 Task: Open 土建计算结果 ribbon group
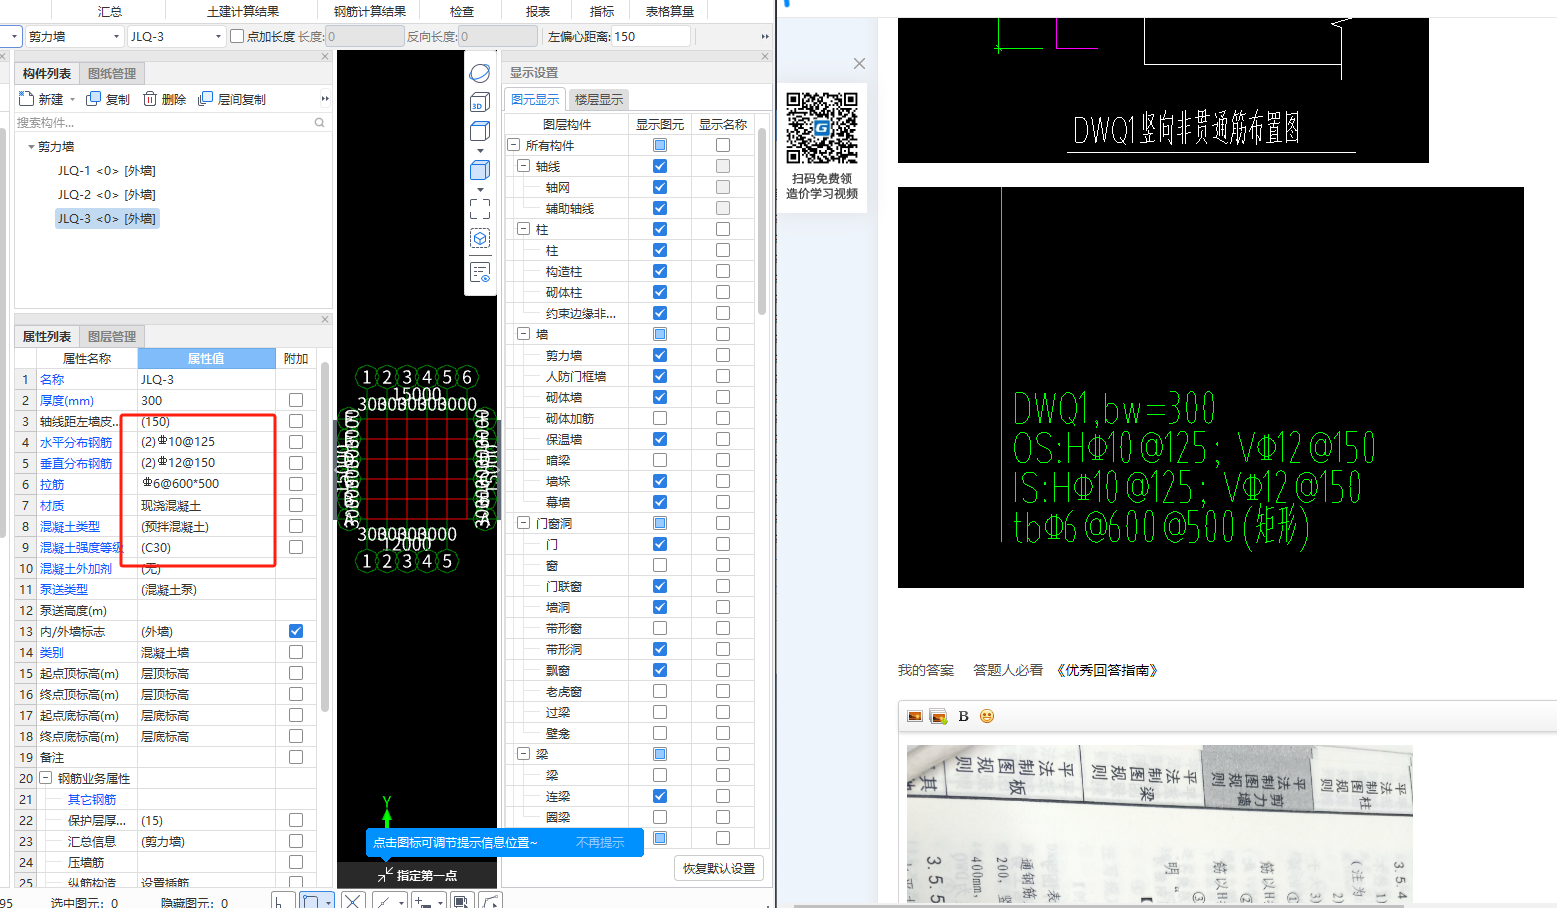coord(243,11)
